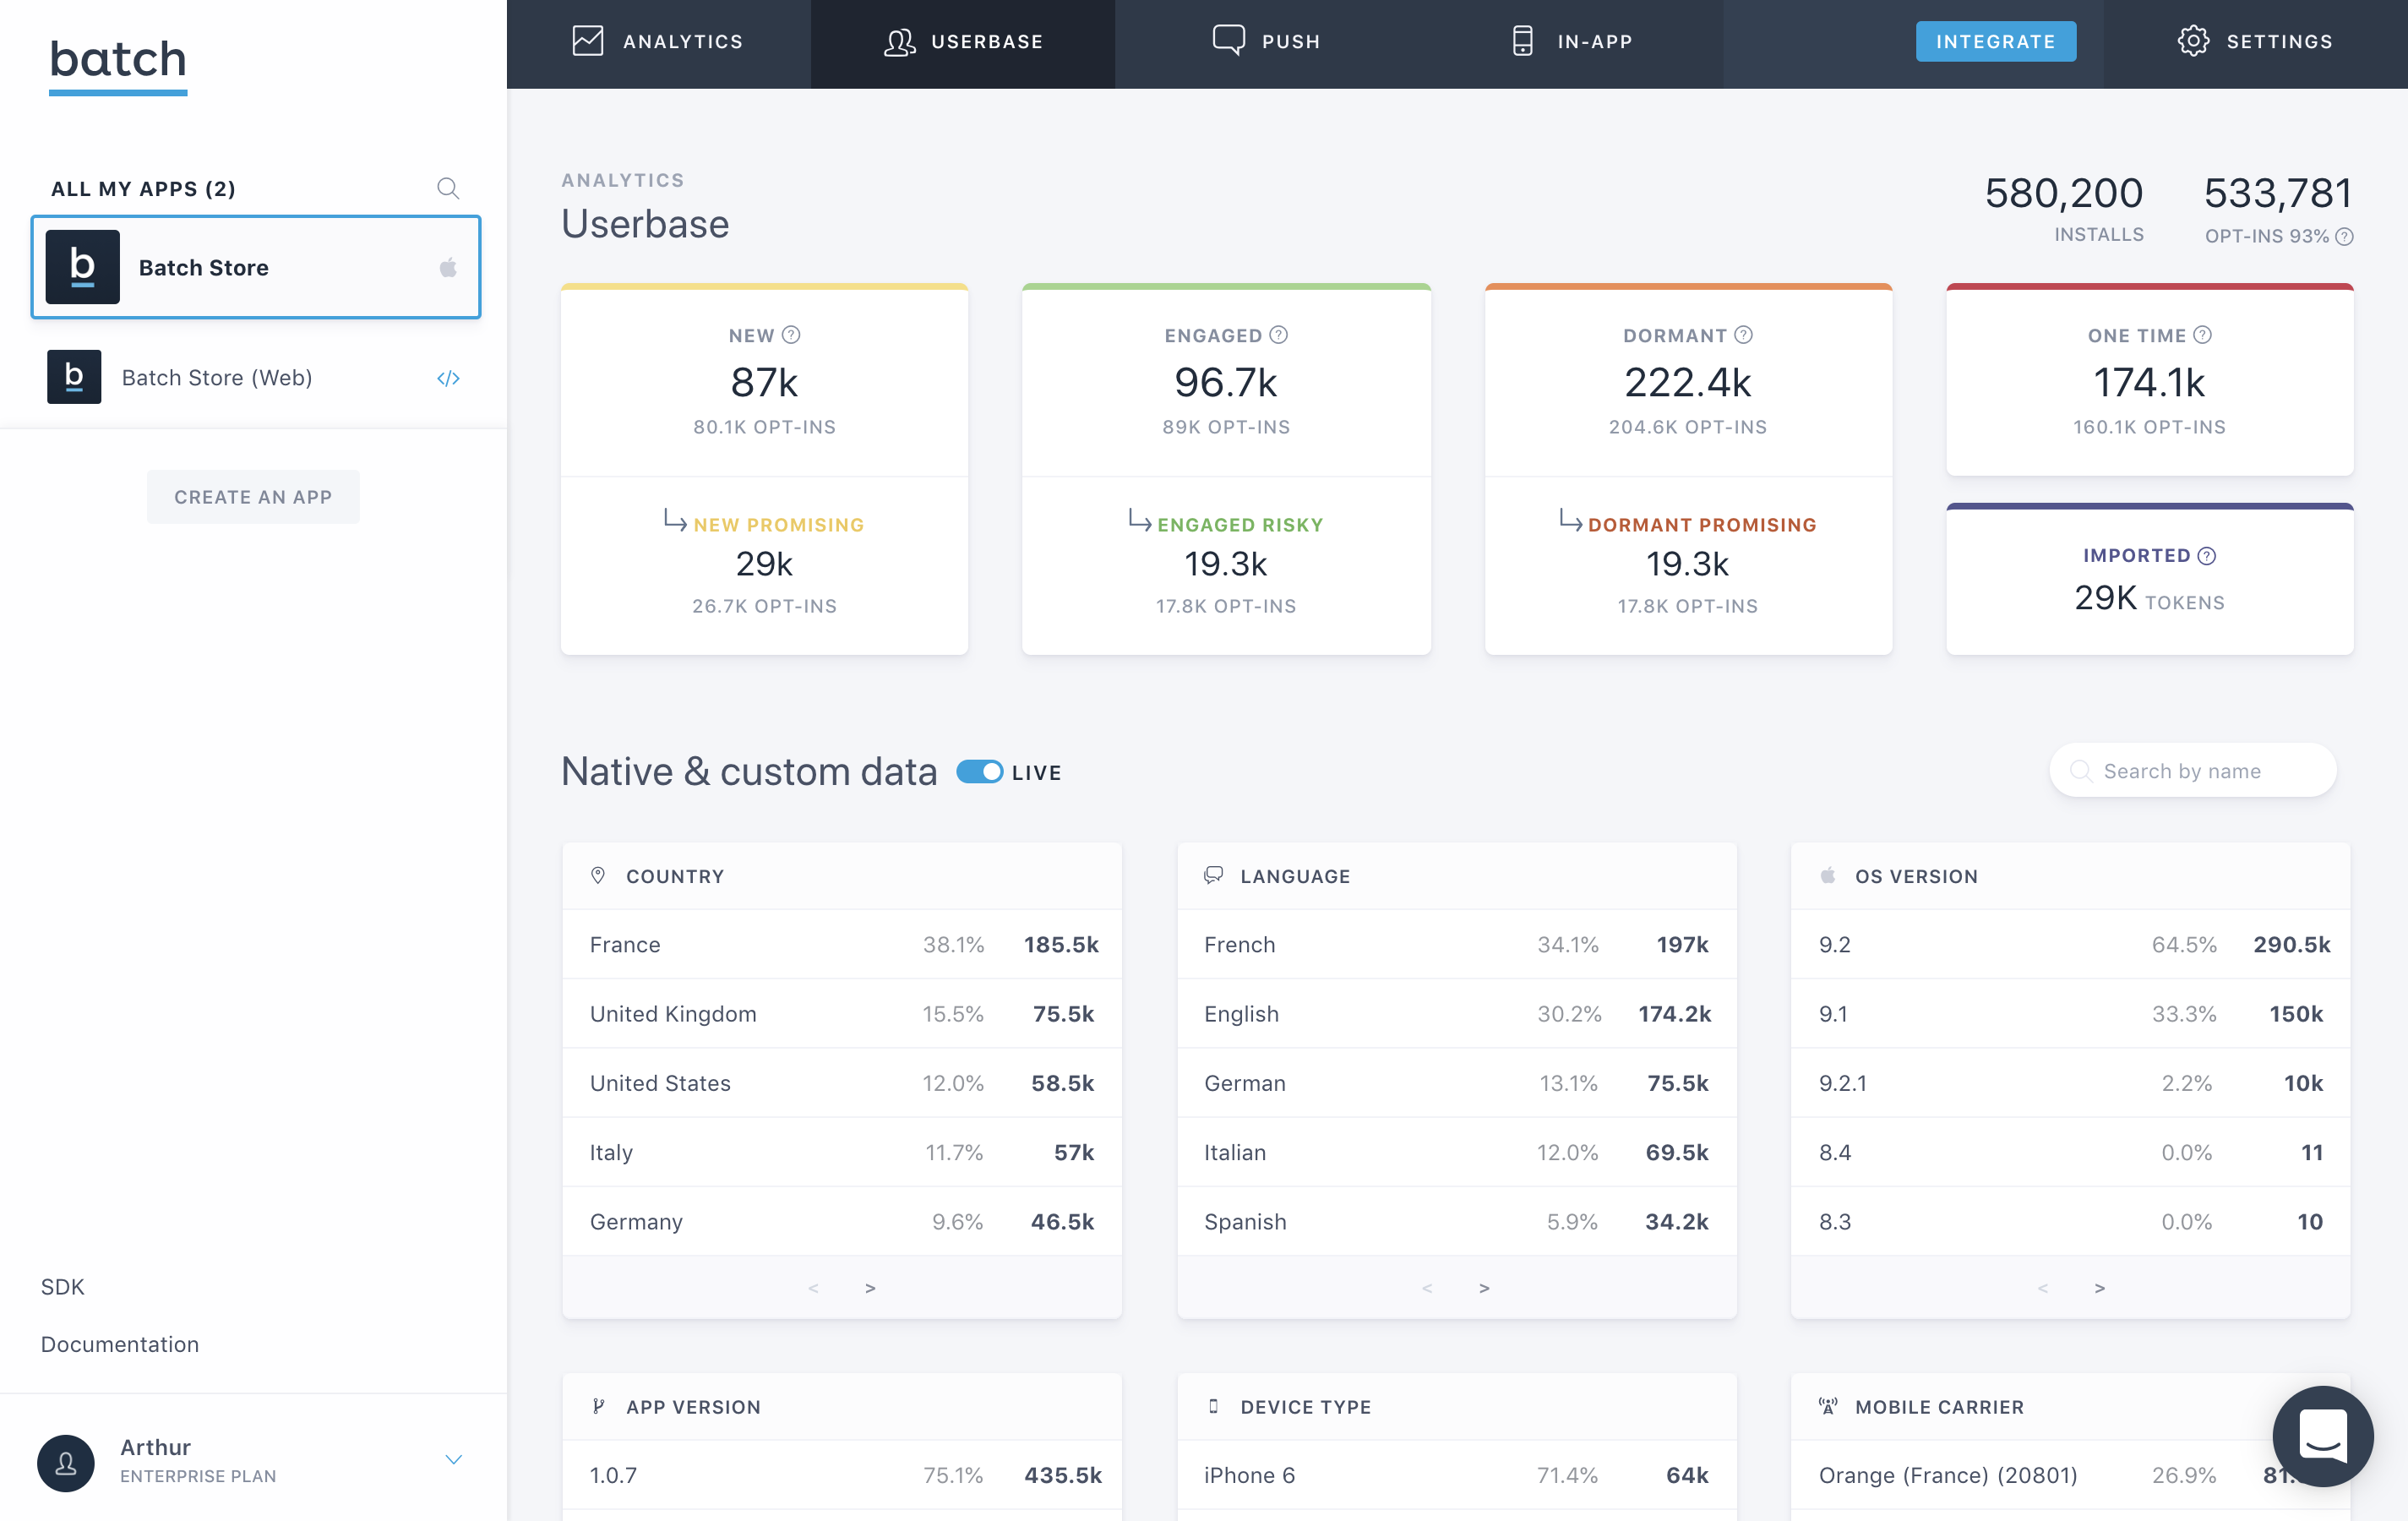Go to next page of Language table
2408x1521 pixels.
pyautogui.click(x=1484, y=1288)
